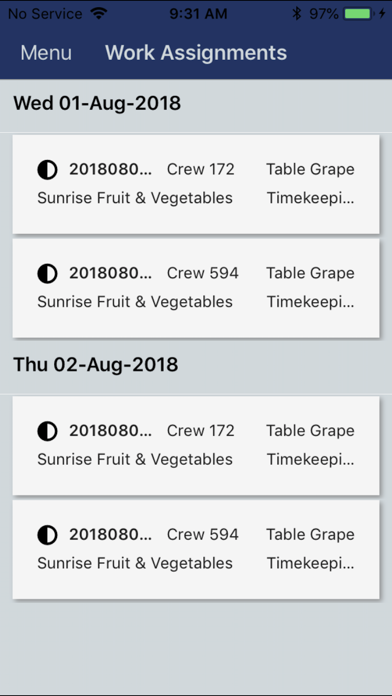Tap the Bluetooth icon in the status bar
This screenshot has width=392, height=696.
click(297, 14)
